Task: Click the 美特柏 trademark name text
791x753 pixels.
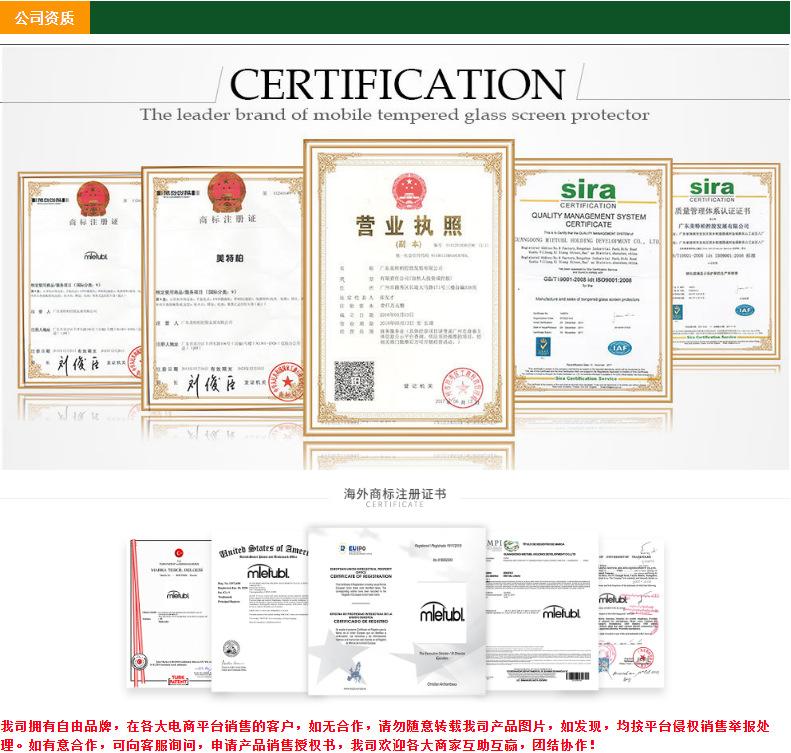Action: click(230, 258)
